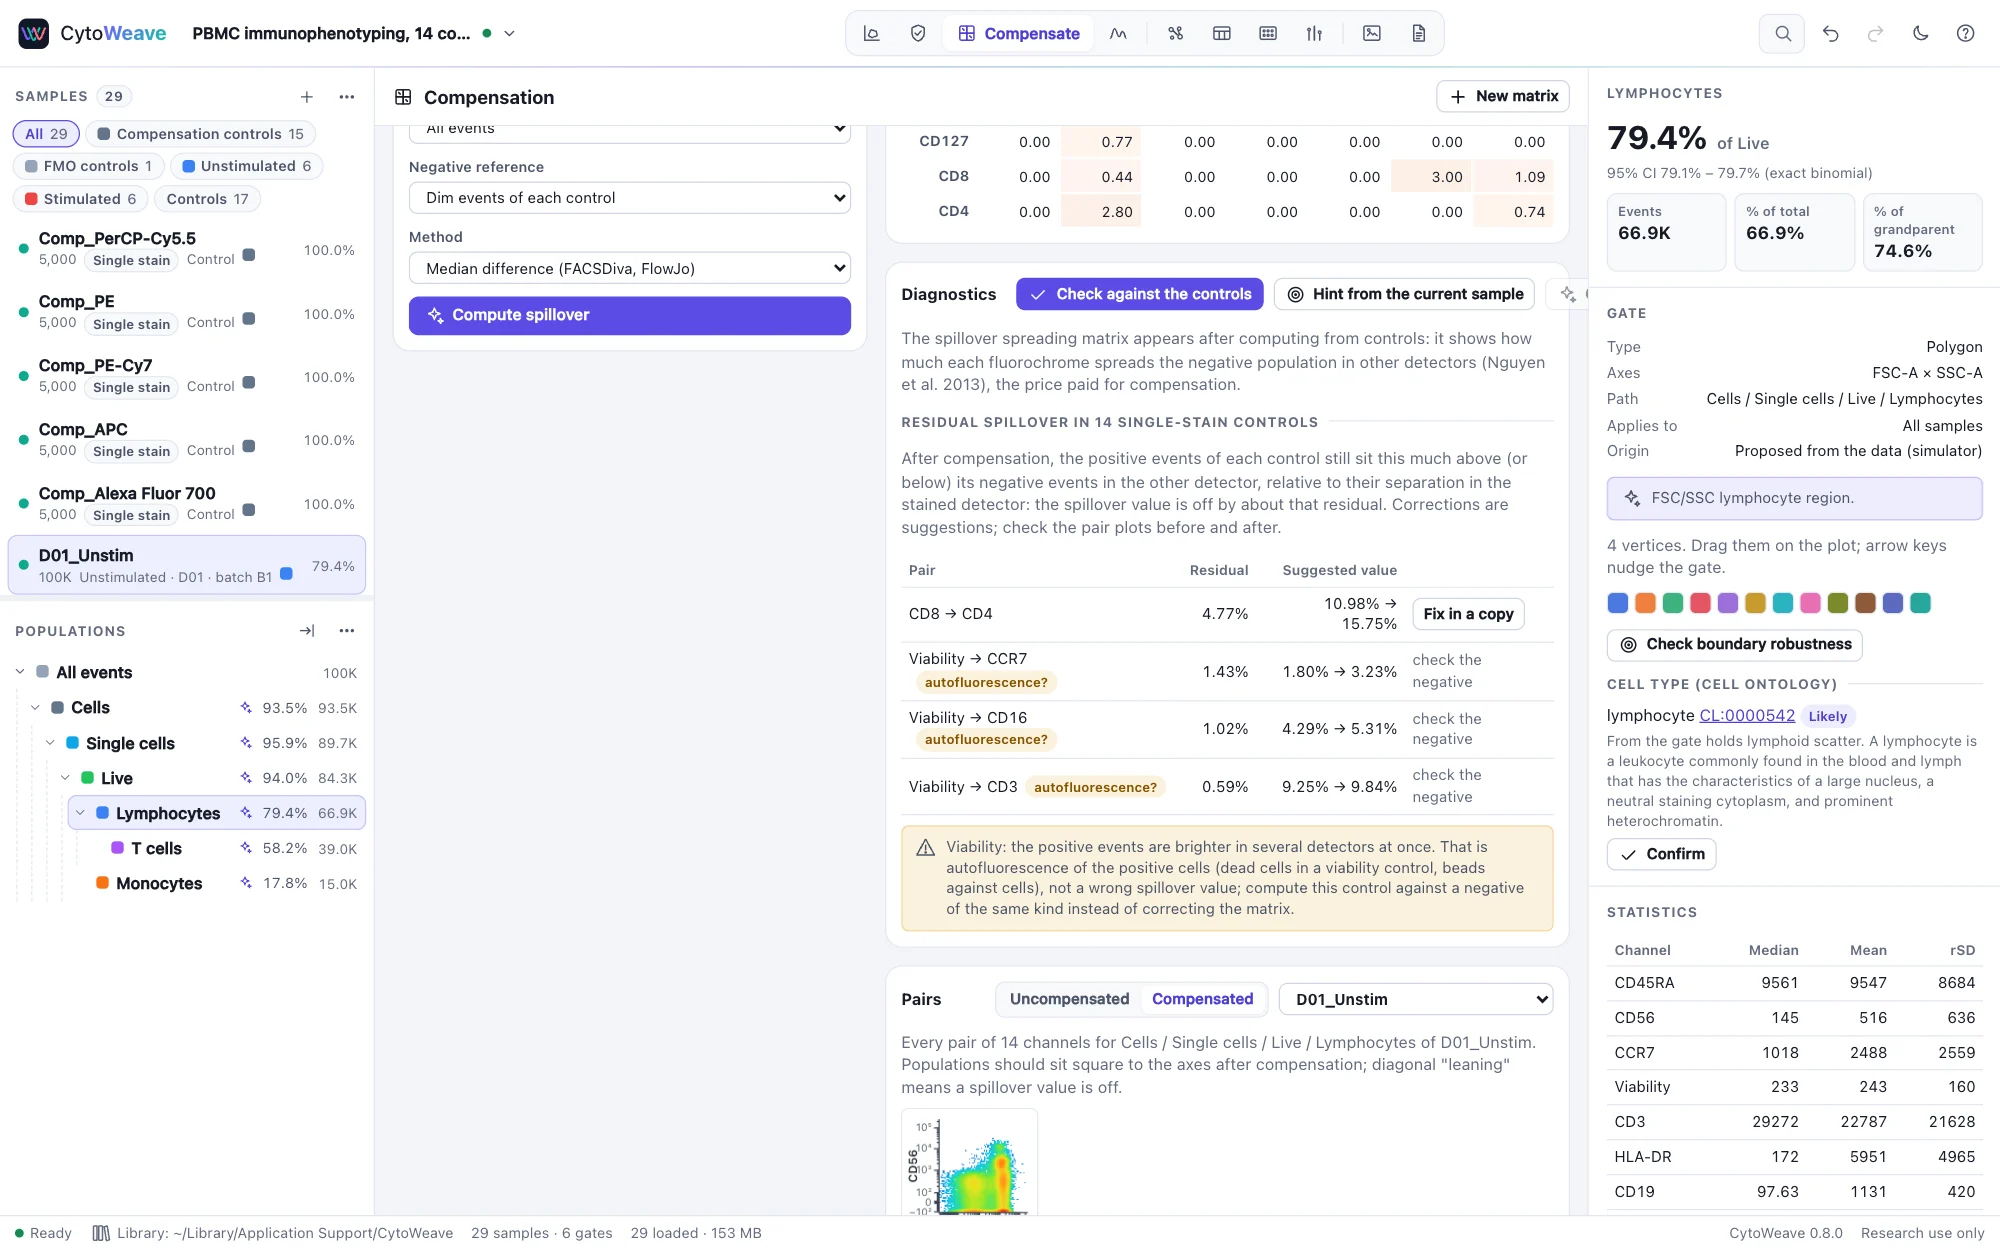The height and width of the screenshot is (1250, 2000).
Task: Filter samples by Stimulated tag
Action: point(81,199)
